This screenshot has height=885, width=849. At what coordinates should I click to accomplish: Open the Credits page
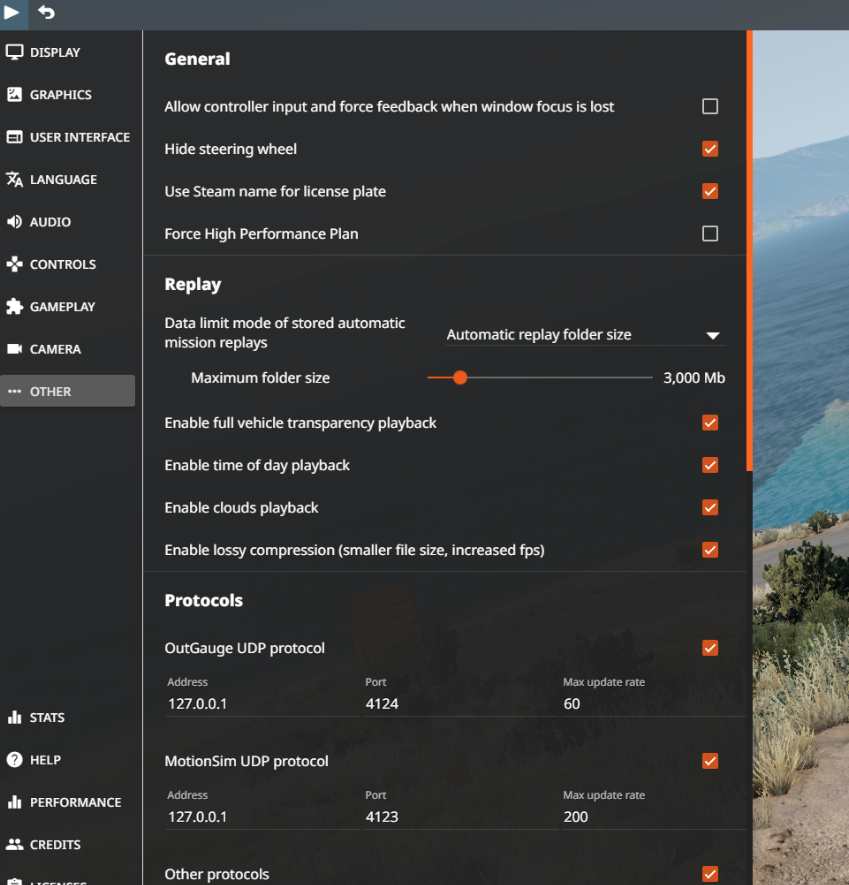[55, 845]
